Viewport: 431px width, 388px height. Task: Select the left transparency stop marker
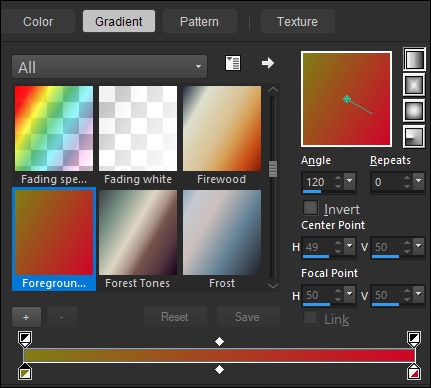pos(25,339)
